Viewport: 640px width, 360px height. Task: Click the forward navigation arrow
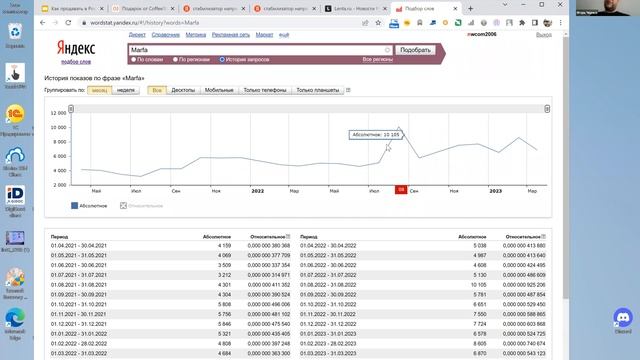[56, 23]
